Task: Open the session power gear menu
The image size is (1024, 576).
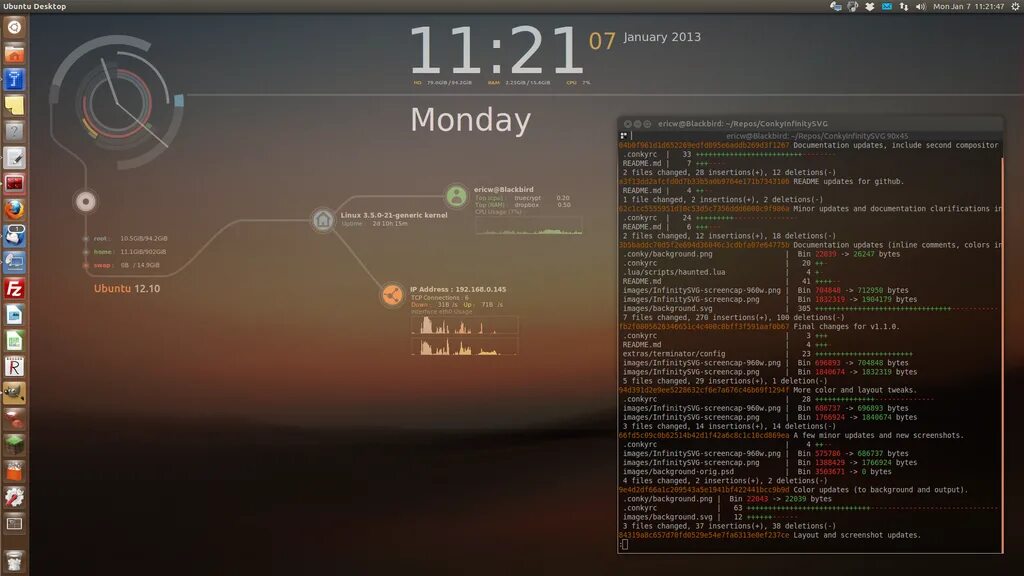Action: pyautogui.click(x=1016, y=7)
